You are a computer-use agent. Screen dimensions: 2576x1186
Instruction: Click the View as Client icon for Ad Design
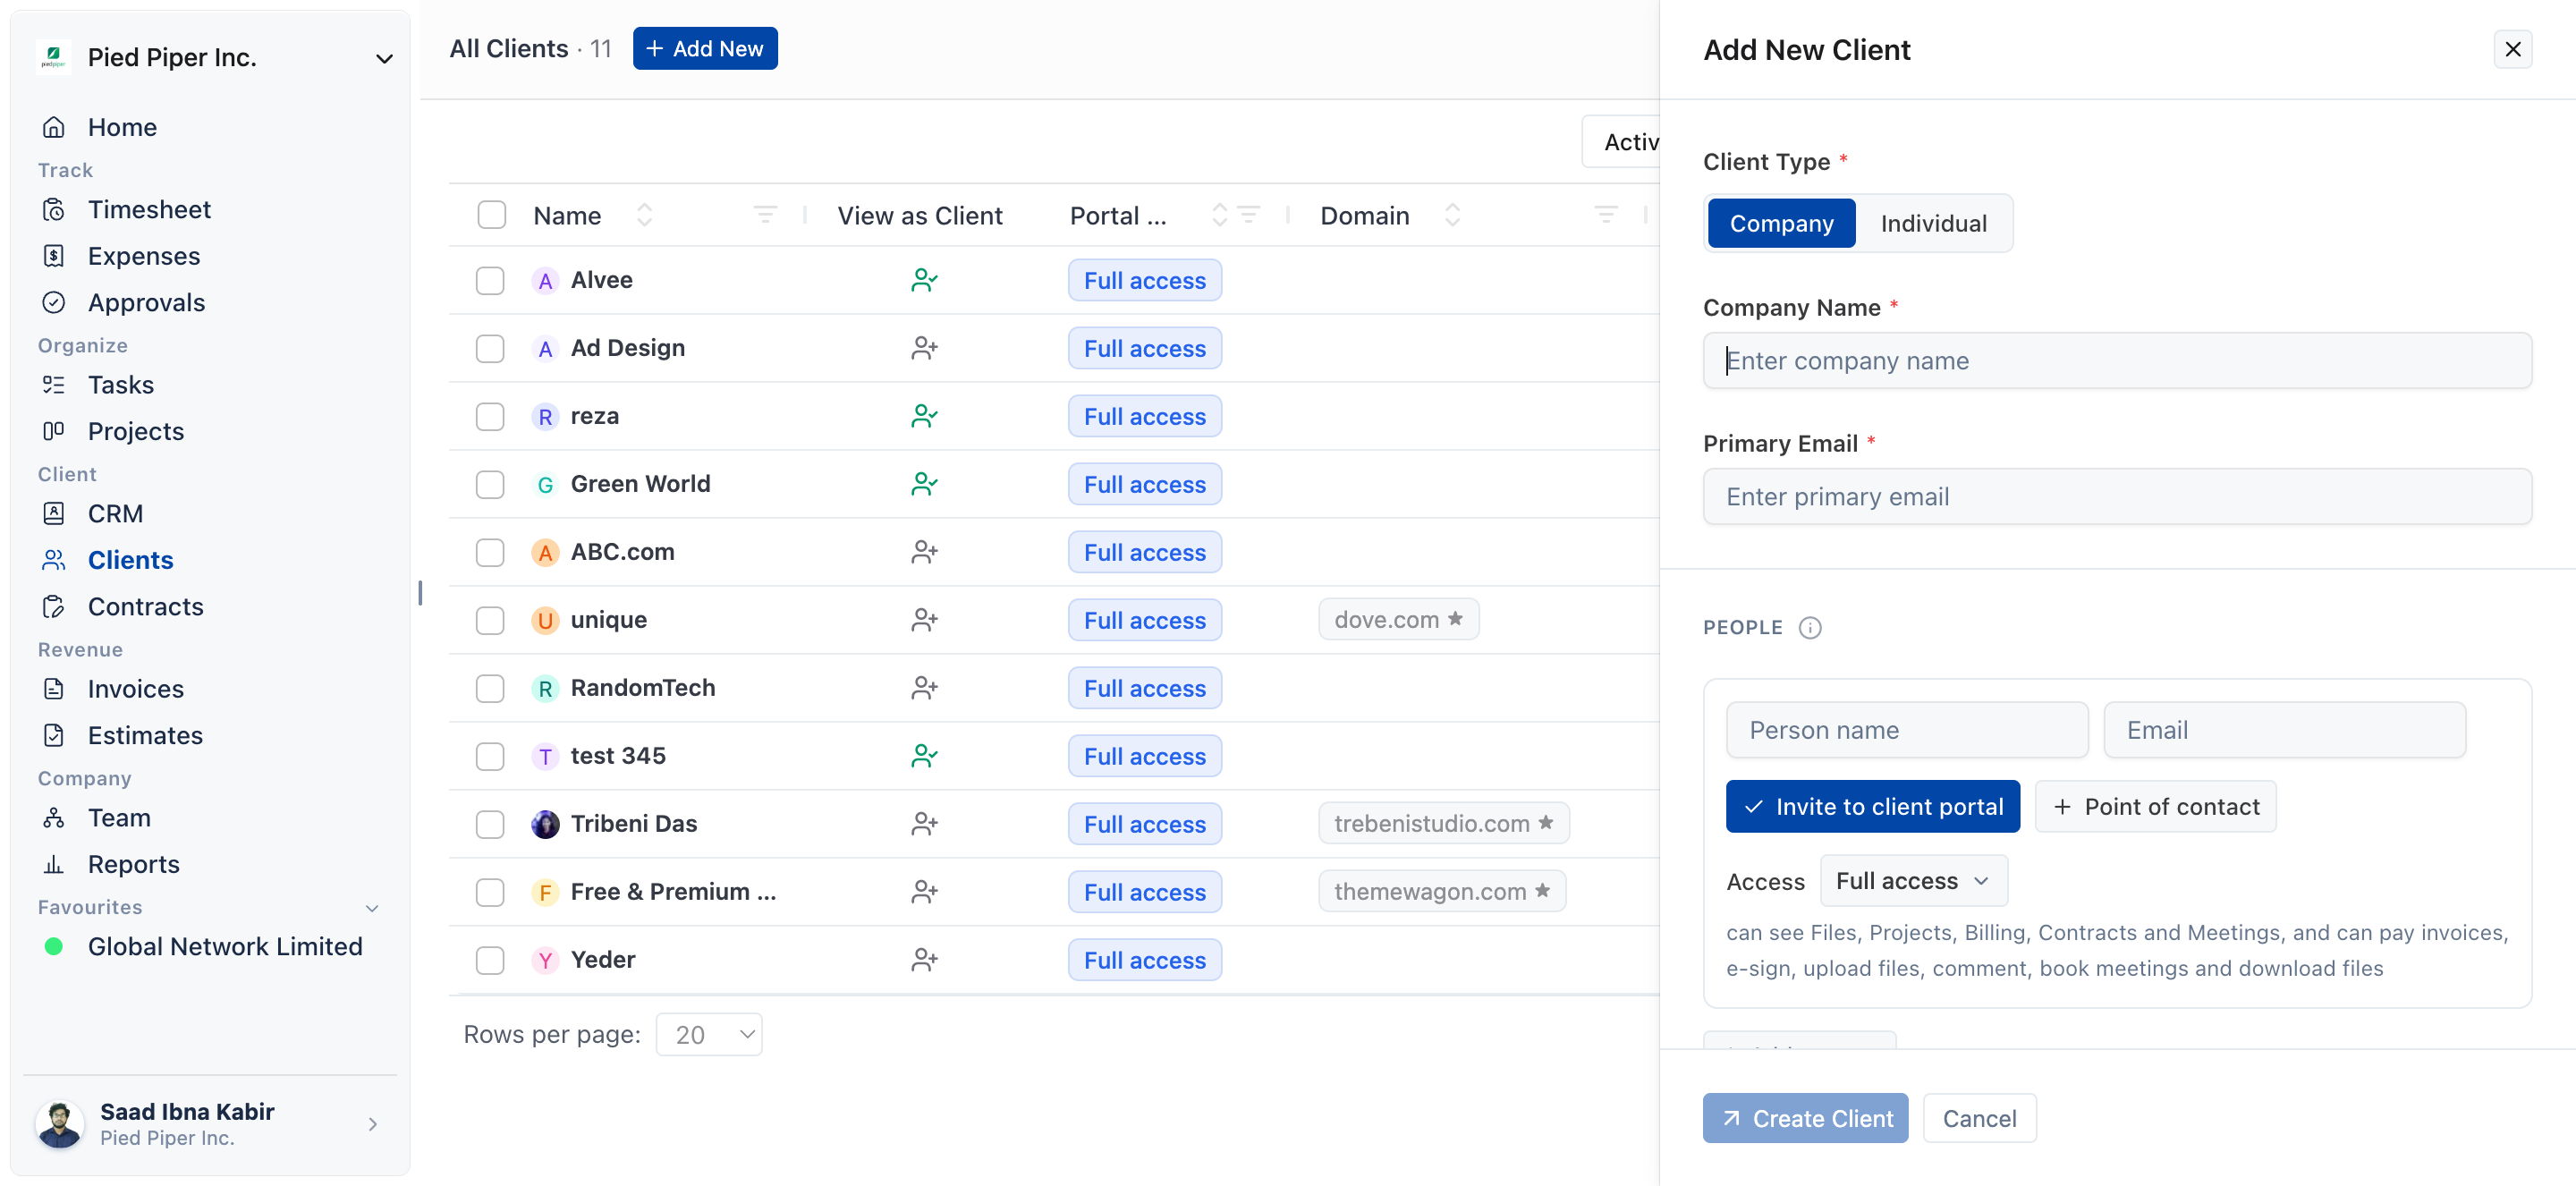point(924,348)
